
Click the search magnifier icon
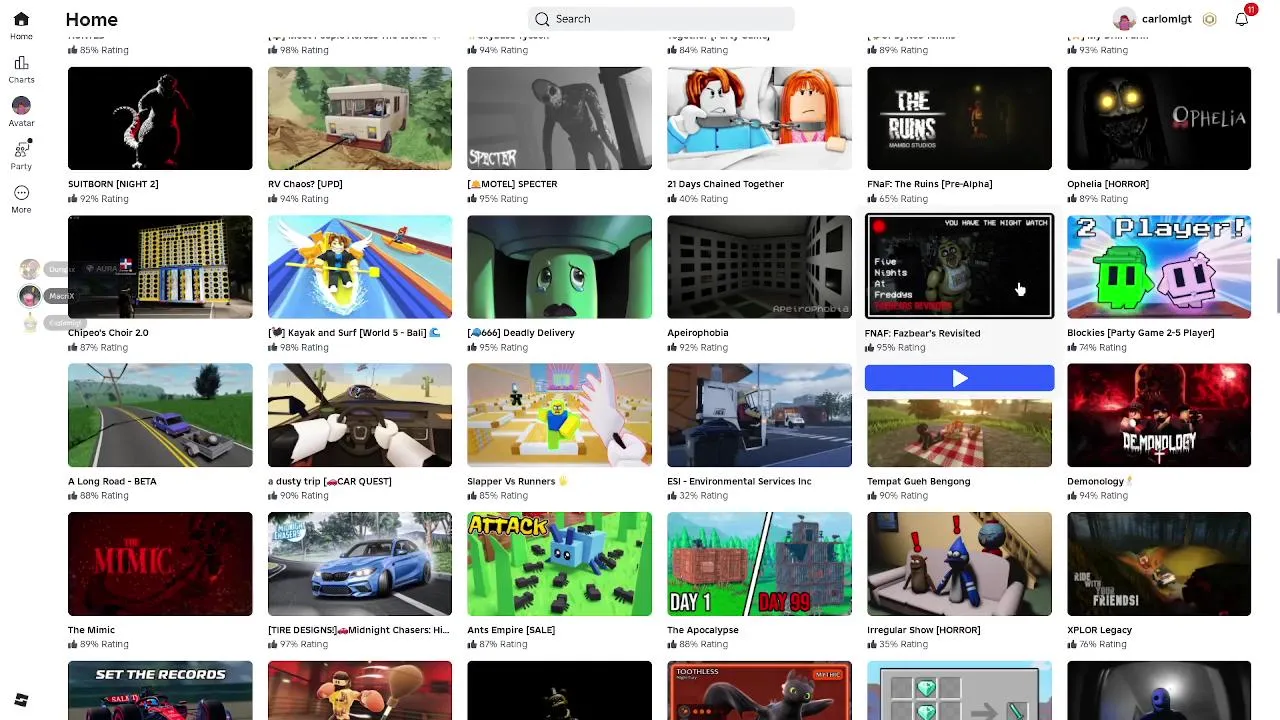click(542, 19)
